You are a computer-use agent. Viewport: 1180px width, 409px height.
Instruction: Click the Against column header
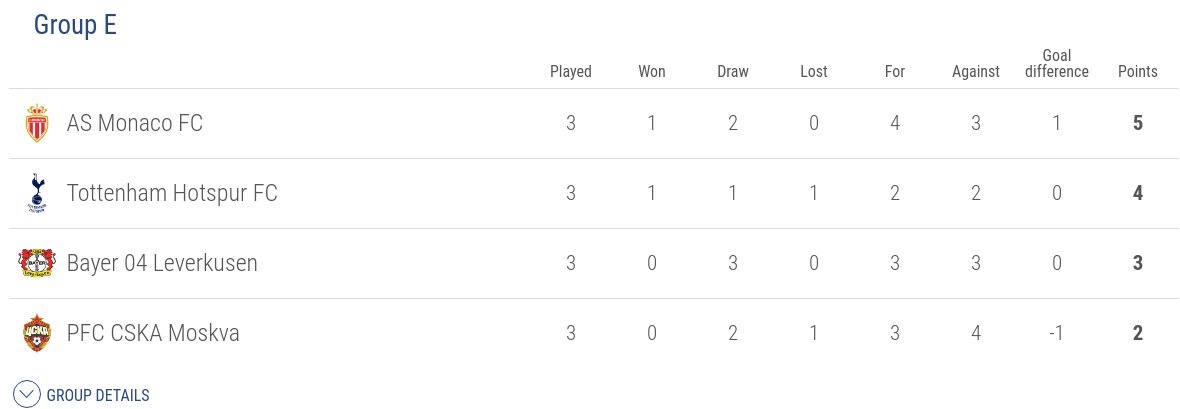[976, 72]
